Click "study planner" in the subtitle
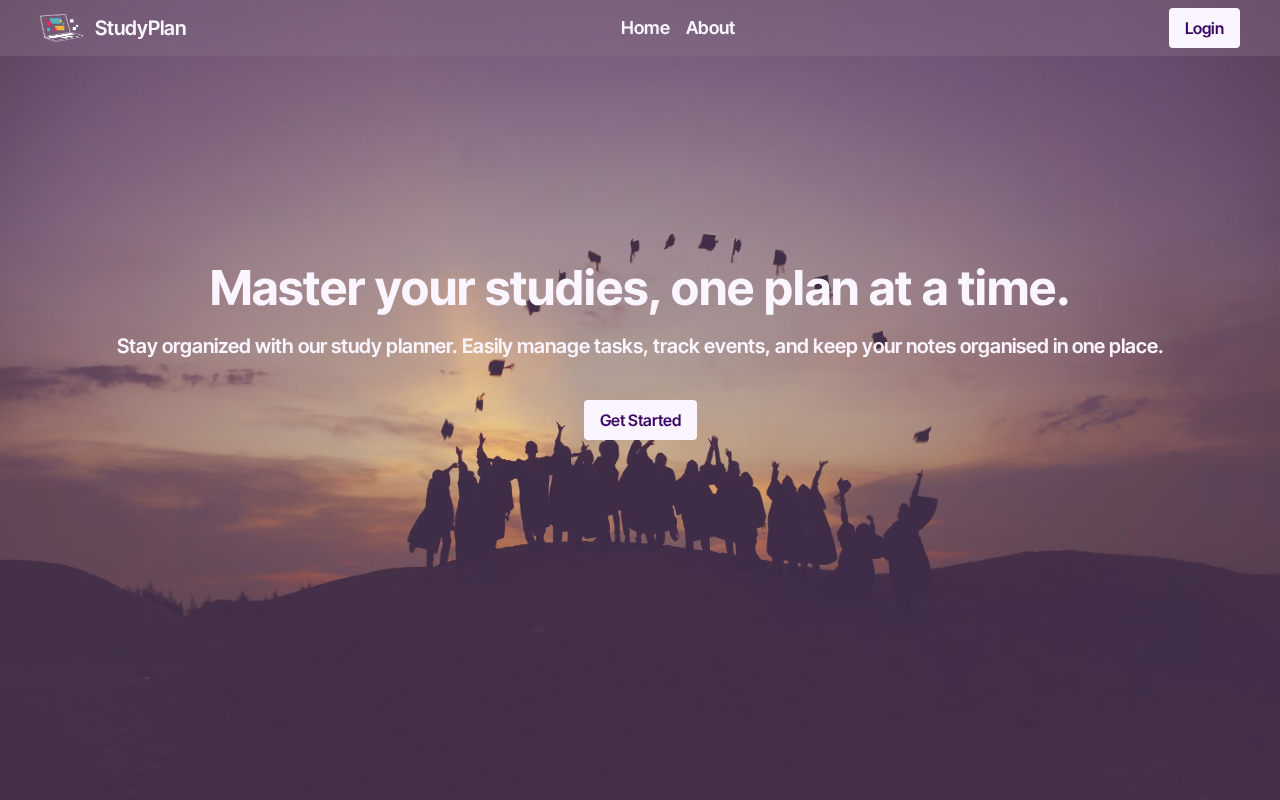The width and height of the screenshot is (1280, 800). 393,346
